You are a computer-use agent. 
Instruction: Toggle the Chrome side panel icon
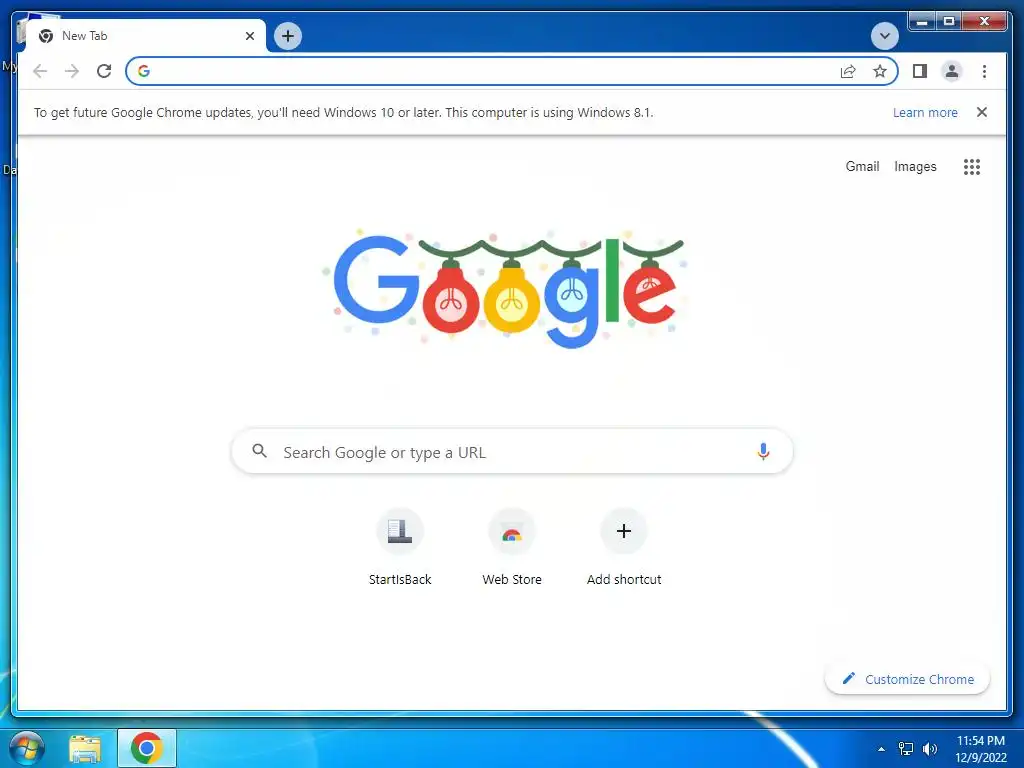click(920, 71)
